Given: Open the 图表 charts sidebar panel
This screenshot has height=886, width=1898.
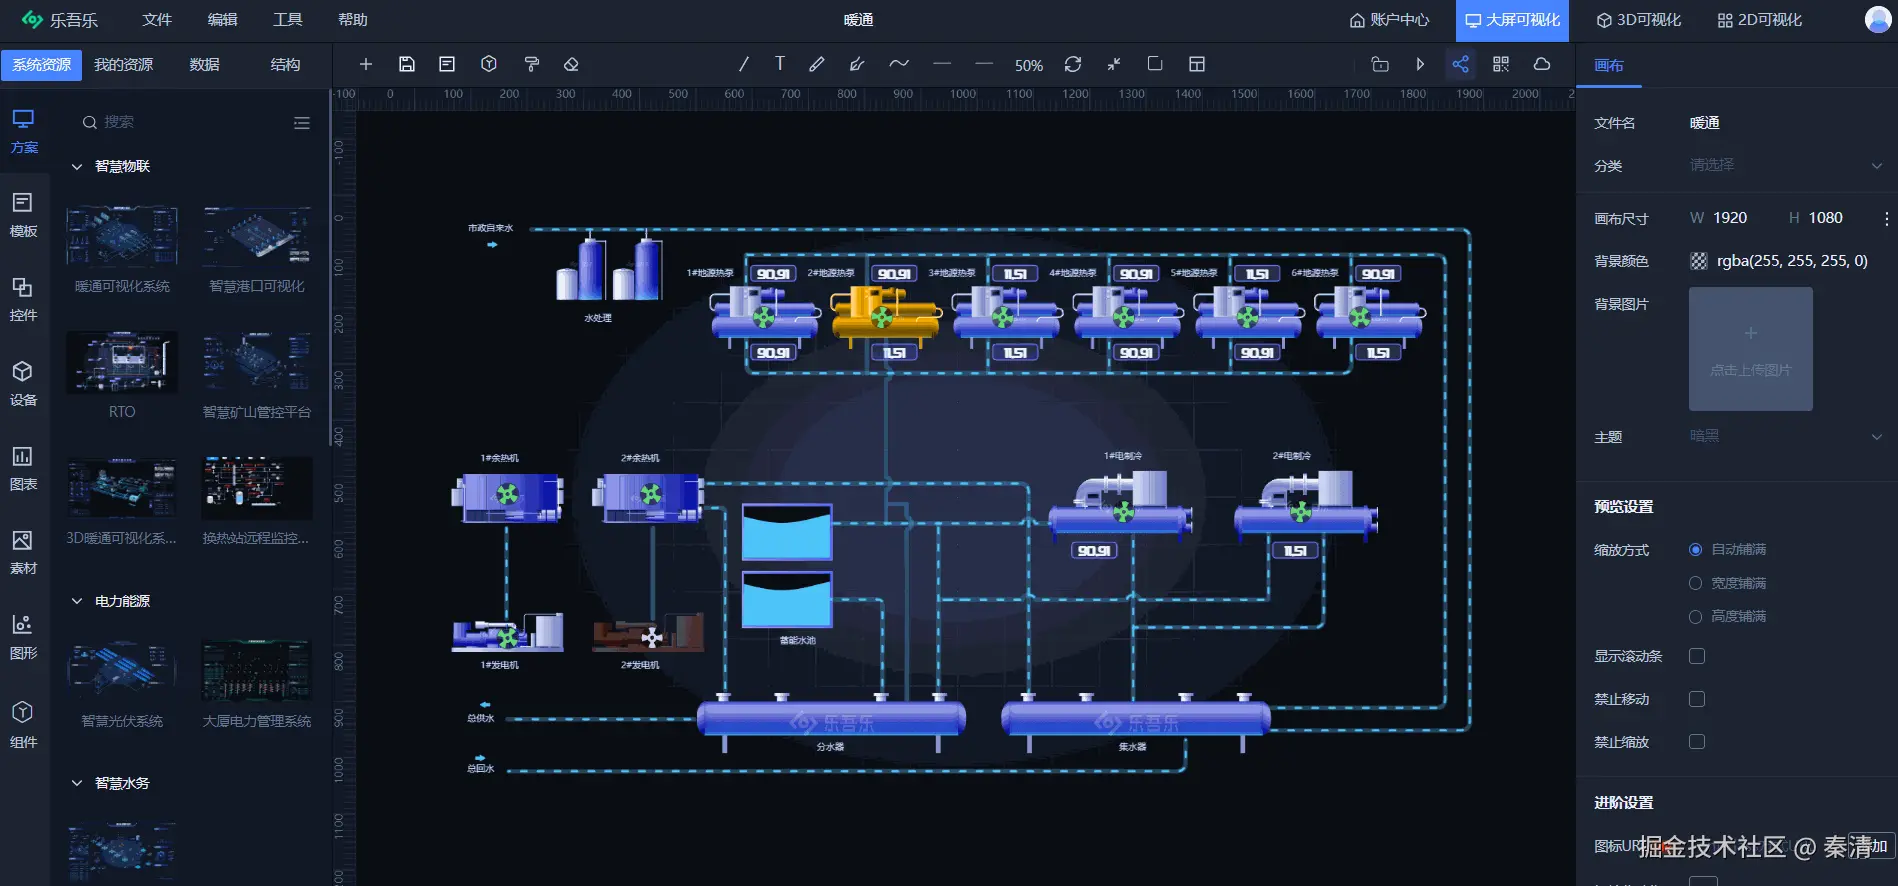Looking at the screenshot, I should (23, 467).
